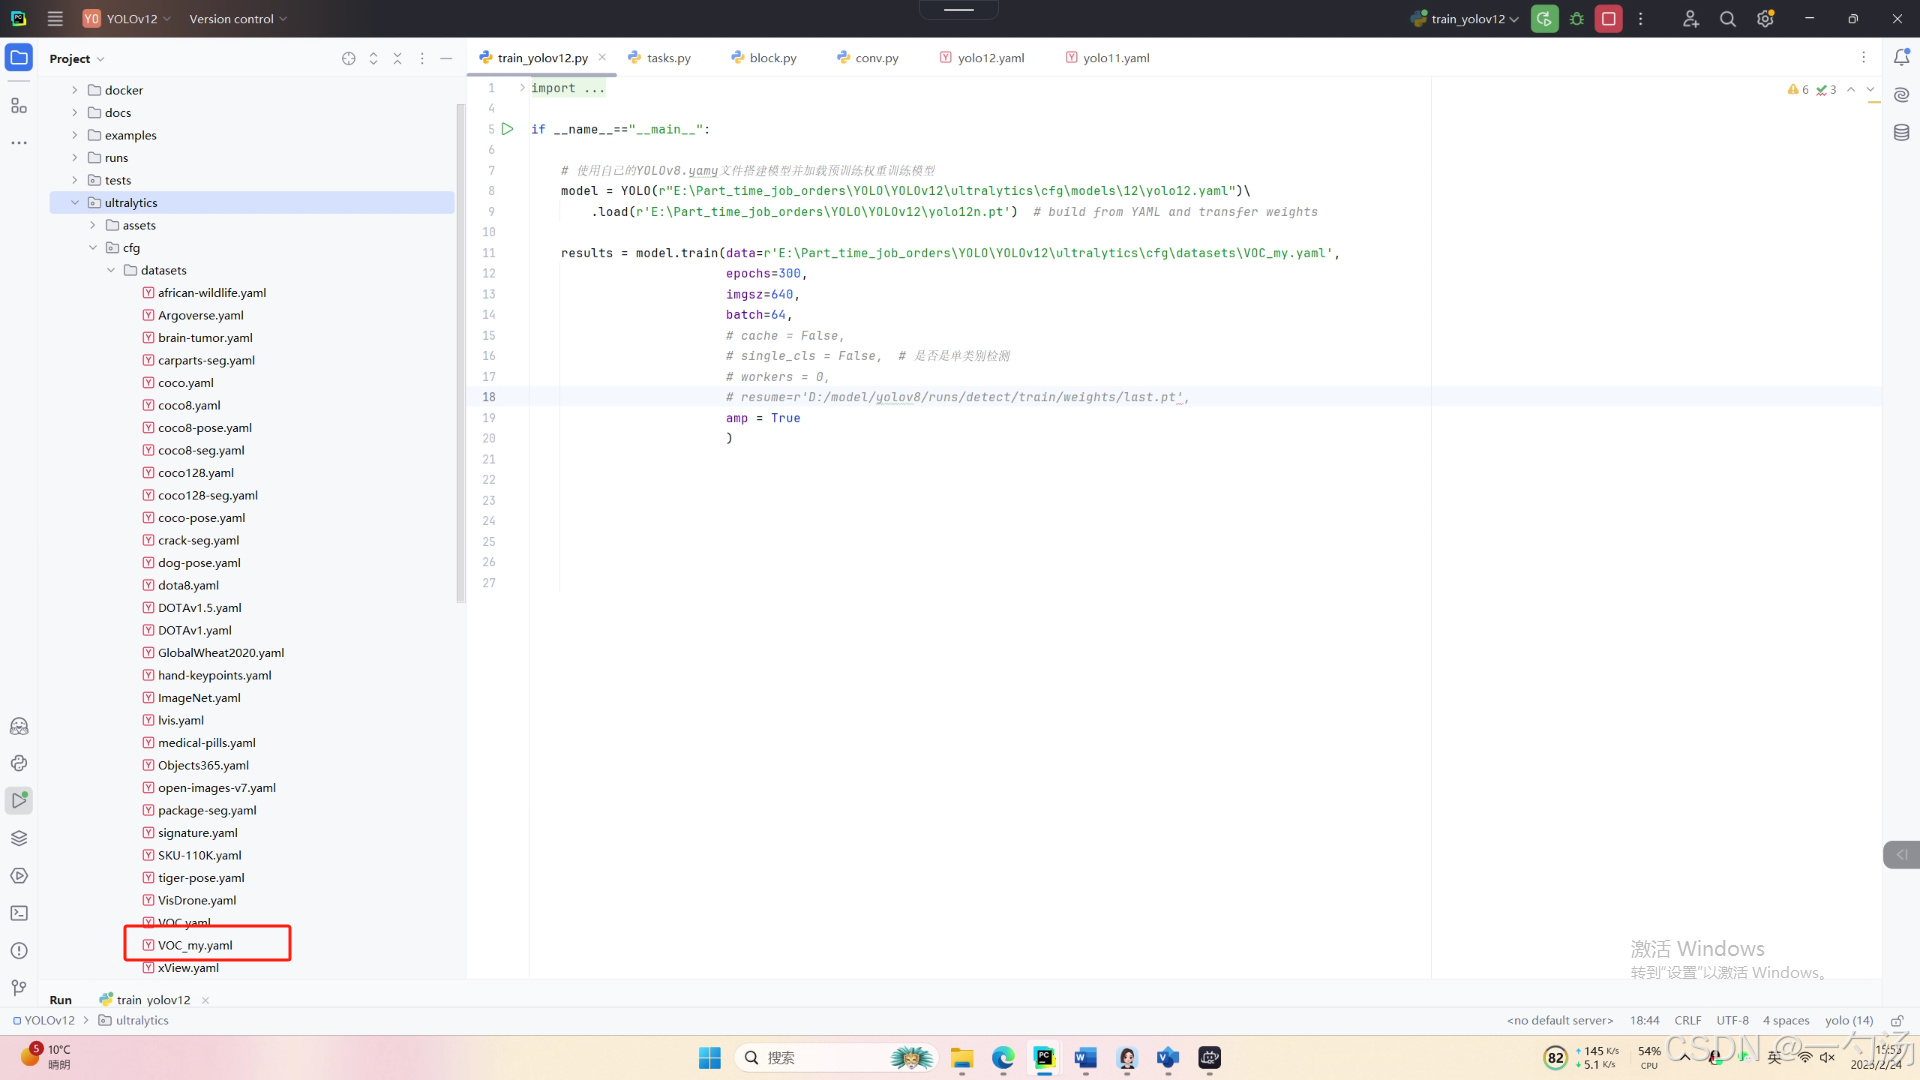Open IDE settings gear icon
Viewport: 1920px width, 1080px height.
coord(1765,19)
